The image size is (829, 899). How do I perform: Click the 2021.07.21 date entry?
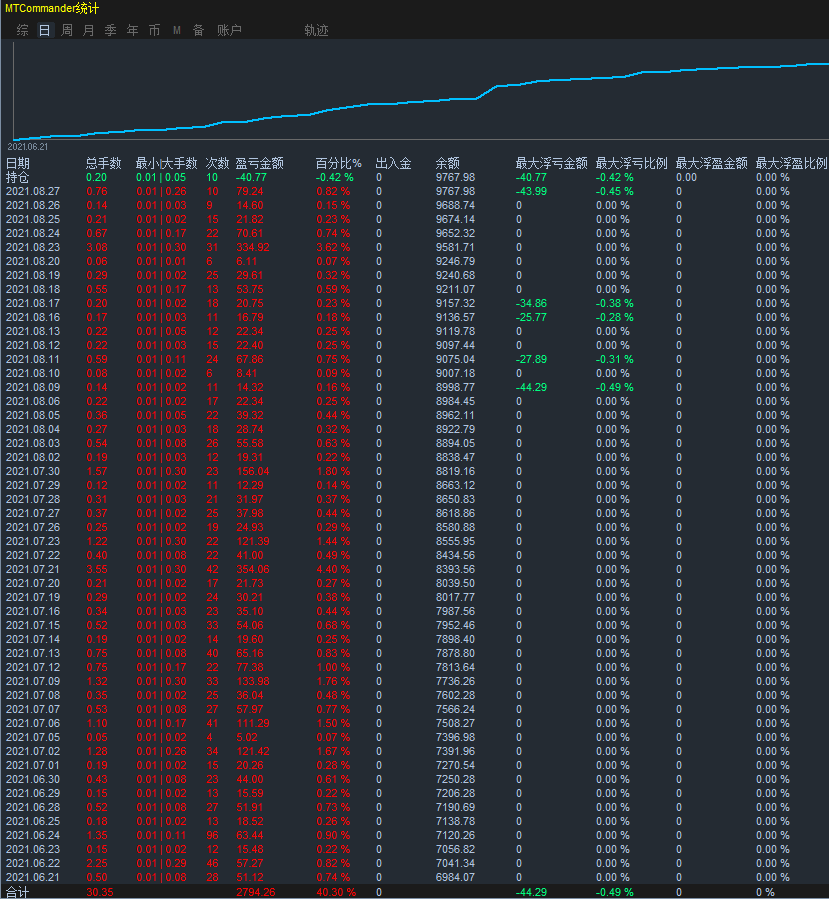coord(33,569)
